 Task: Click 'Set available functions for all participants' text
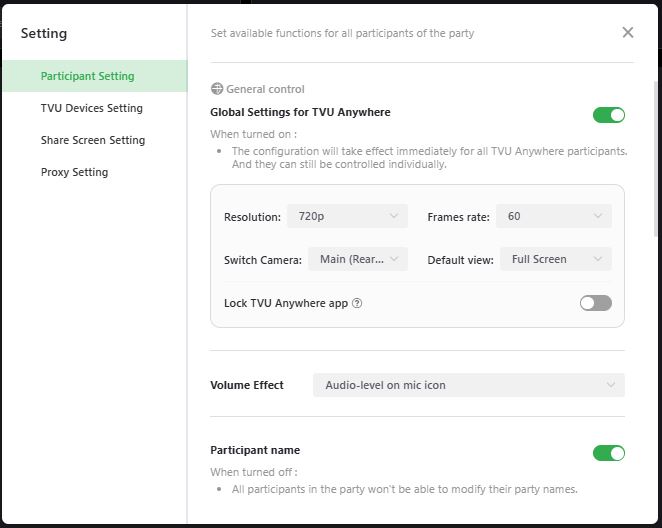pyautogui.click(x=342, y=33)
